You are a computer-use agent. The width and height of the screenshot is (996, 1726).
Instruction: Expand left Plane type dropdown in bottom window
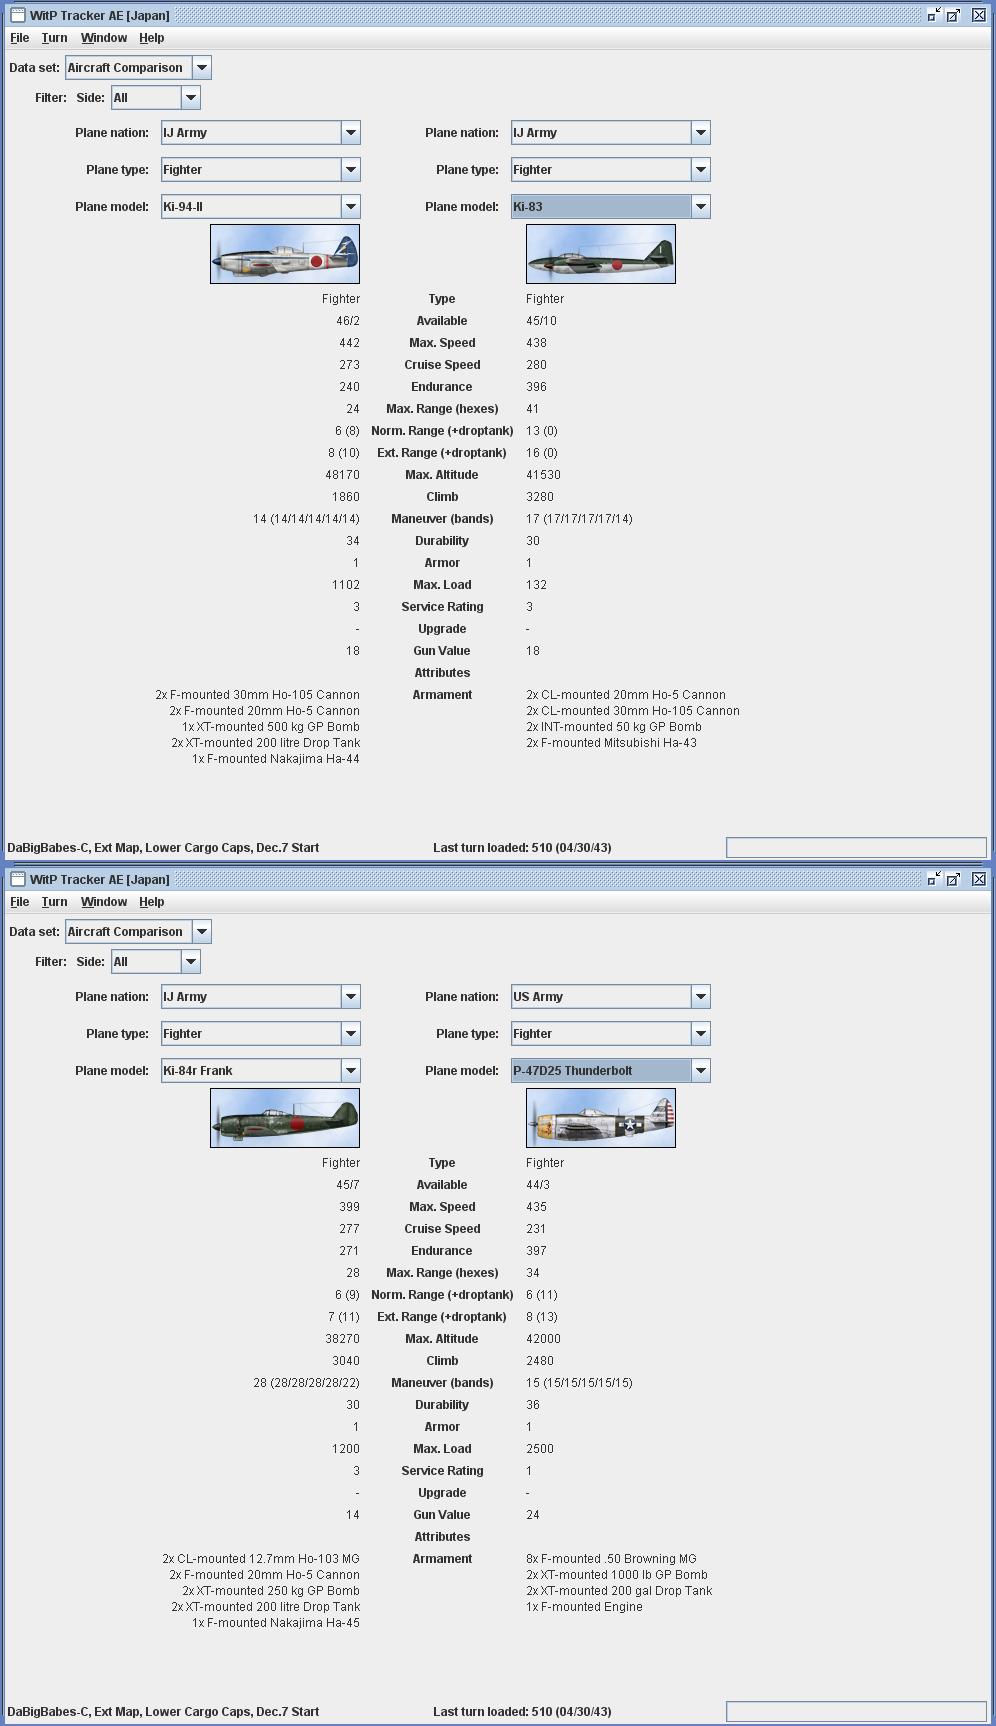click(x=350, y=1034)
